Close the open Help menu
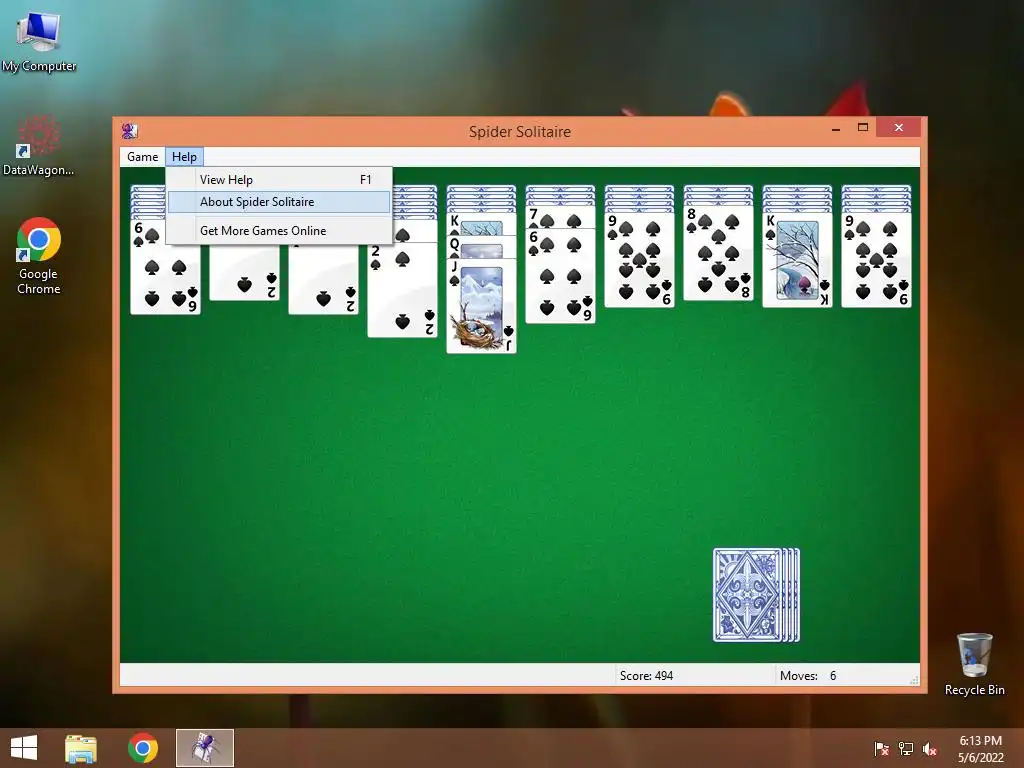Screen dimensions: 1024x768 (x=184, y=157)
